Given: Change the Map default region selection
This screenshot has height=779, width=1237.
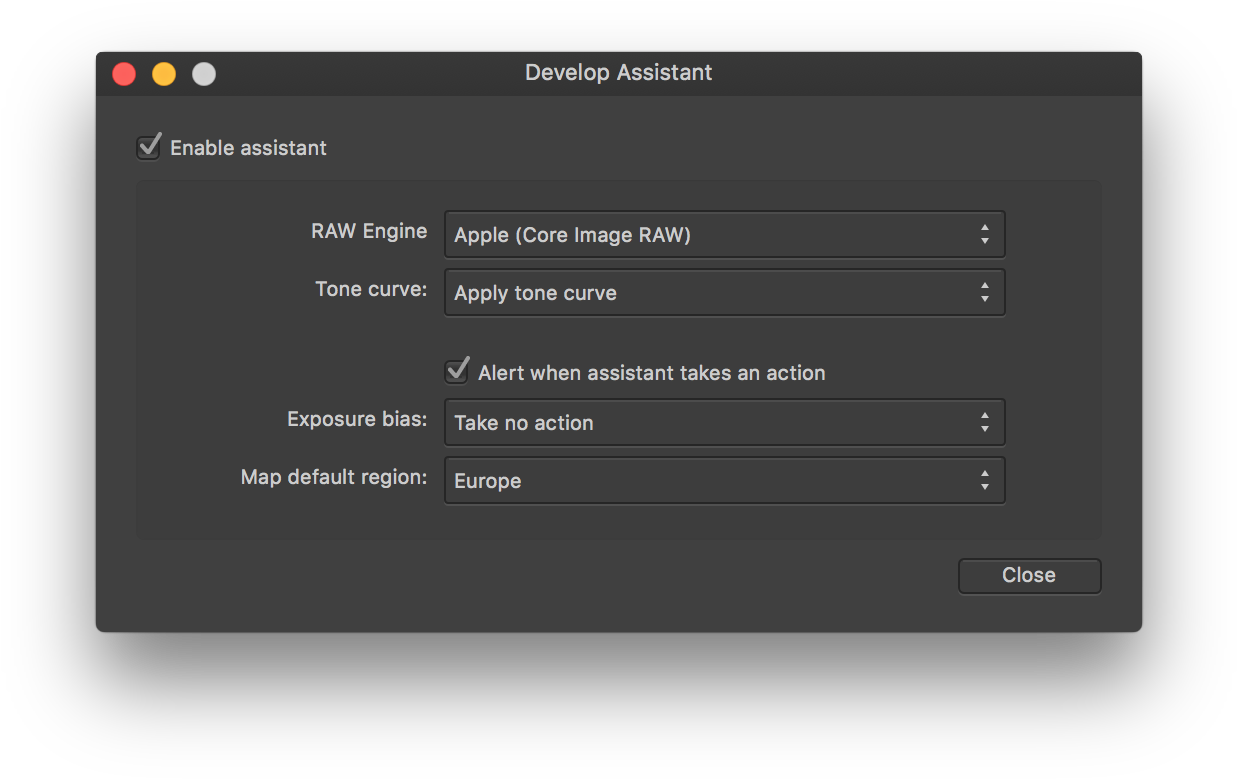Looking at the screenshot, I should [x=725, y=480].
